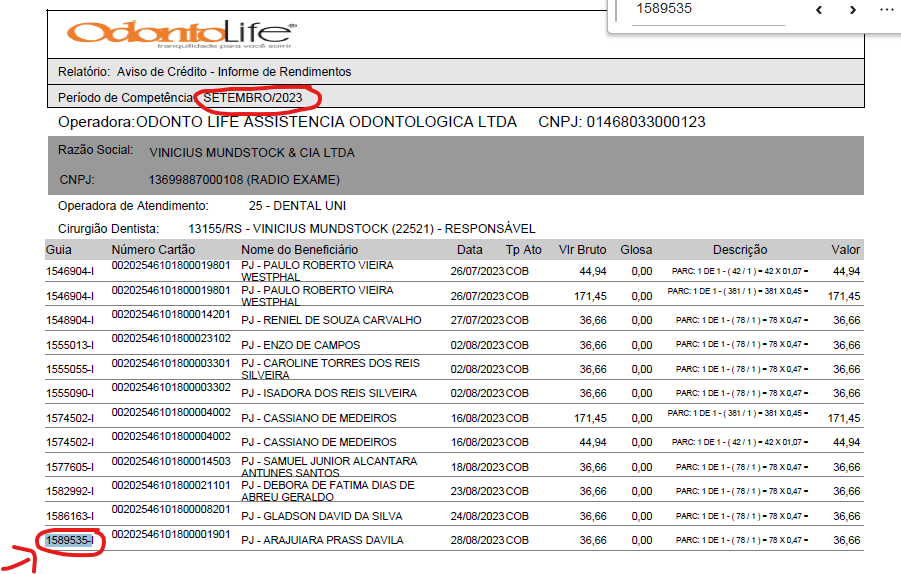
Task: Select guide number 1548904-I
Action: coord(70,321)
